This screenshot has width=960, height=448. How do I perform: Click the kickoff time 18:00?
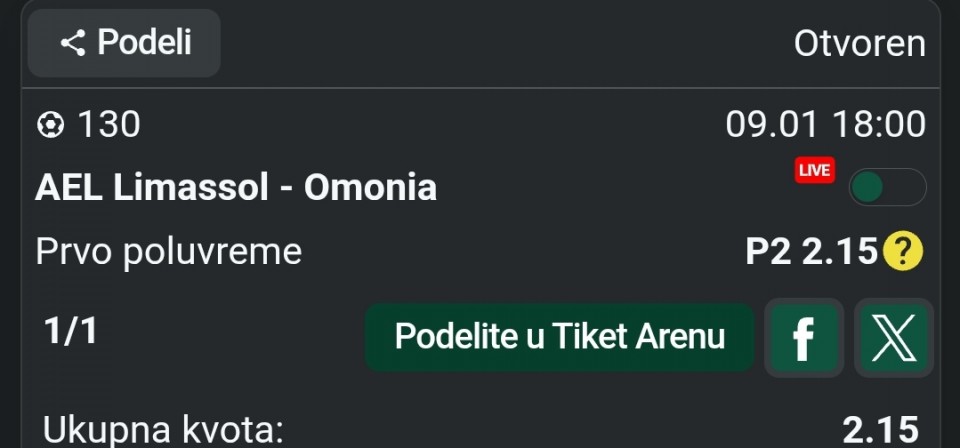tap(879, 125)
